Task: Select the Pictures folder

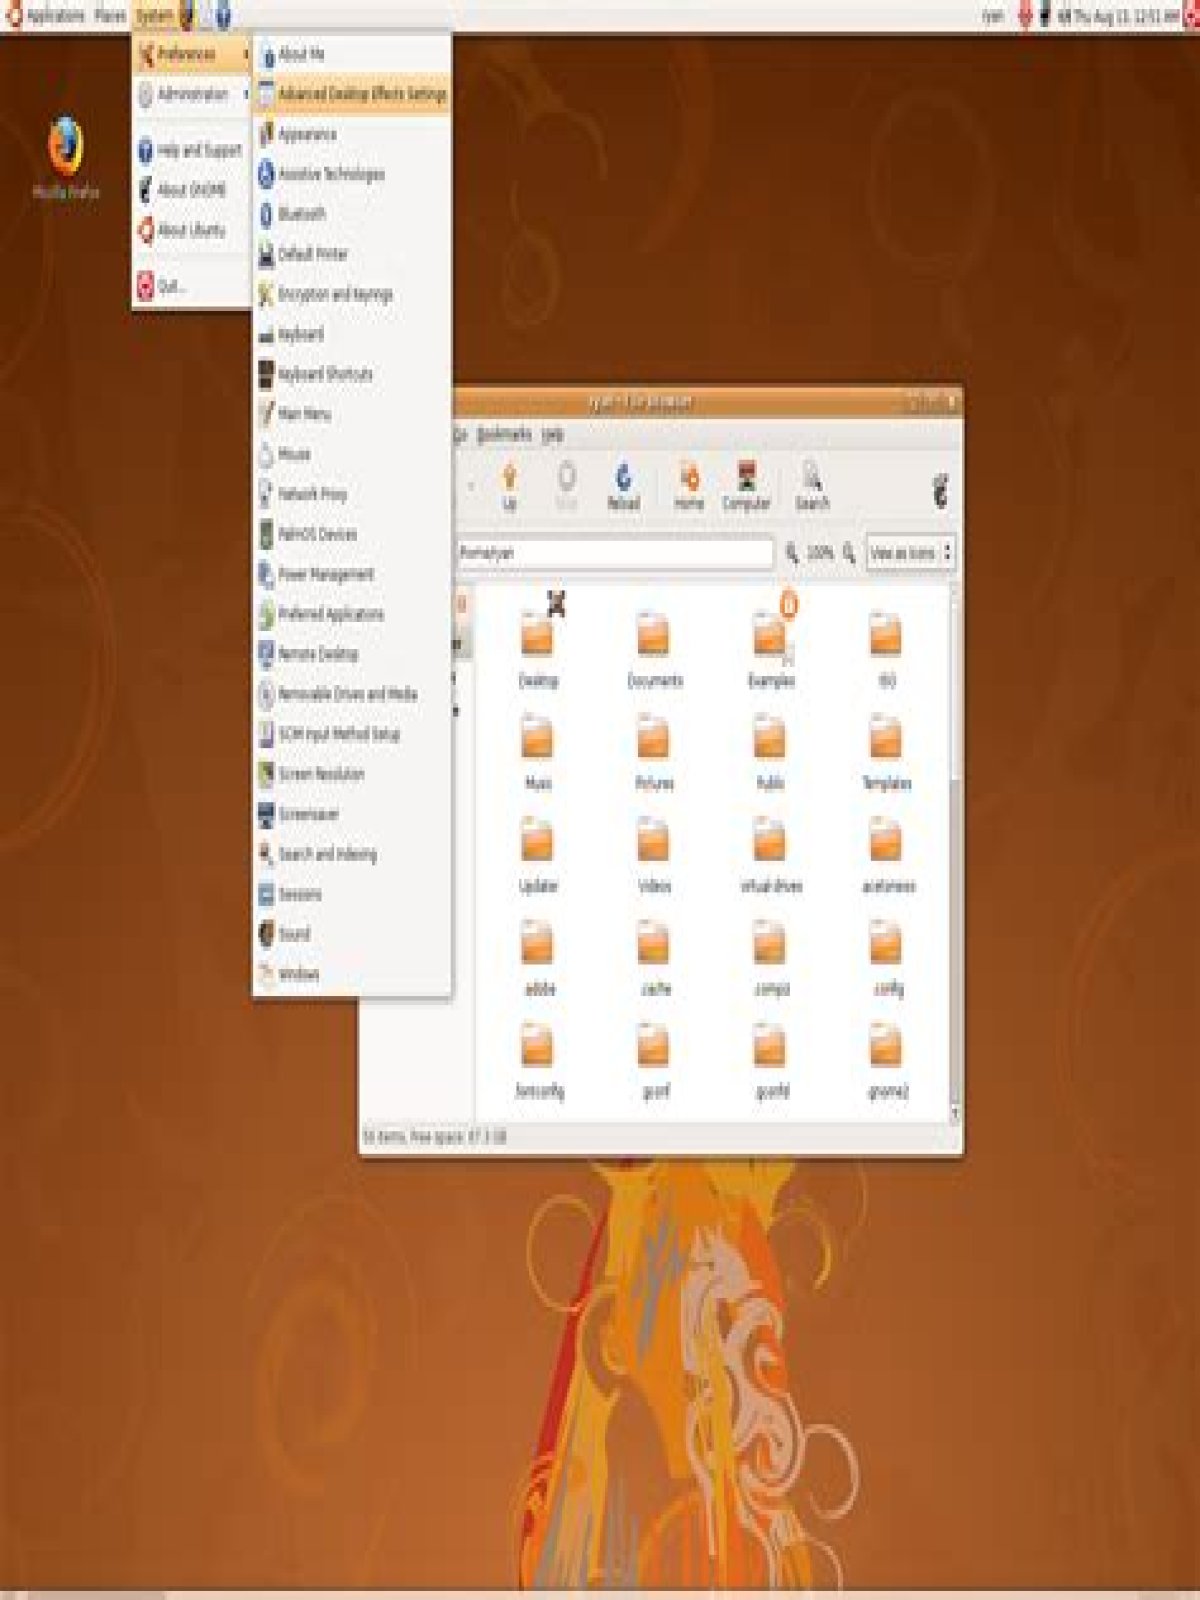Action: [654, 750]
